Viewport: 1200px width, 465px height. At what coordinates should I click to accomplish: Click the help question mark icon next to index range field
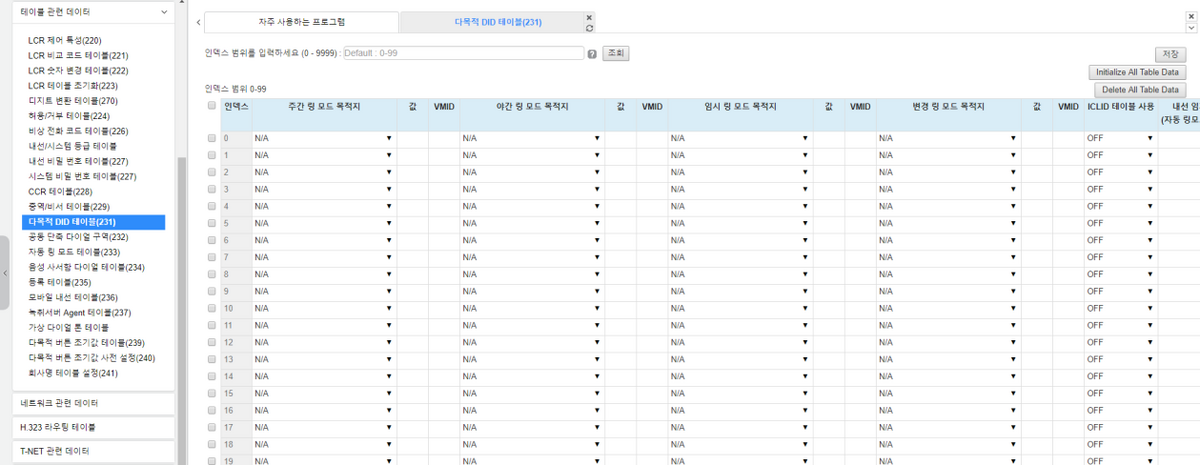click(592, 54)
